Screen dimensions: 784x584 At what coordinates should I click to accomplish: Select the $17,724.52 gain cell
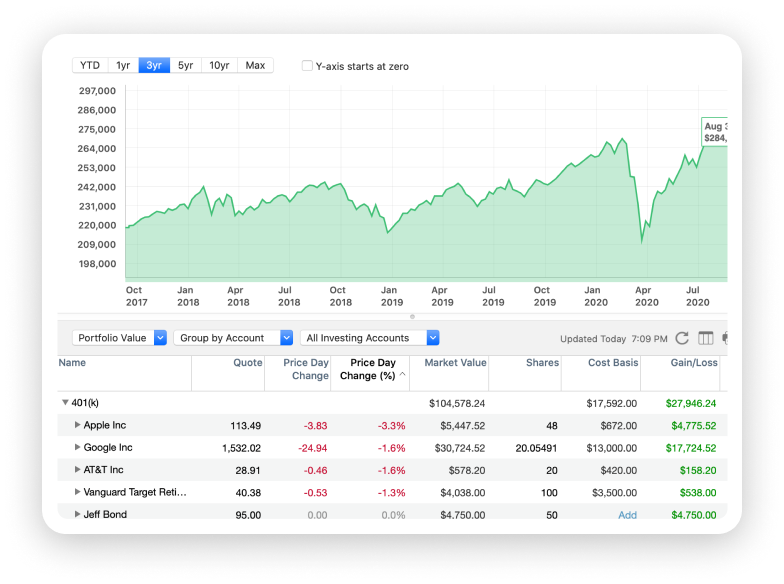tap(691, 448)
